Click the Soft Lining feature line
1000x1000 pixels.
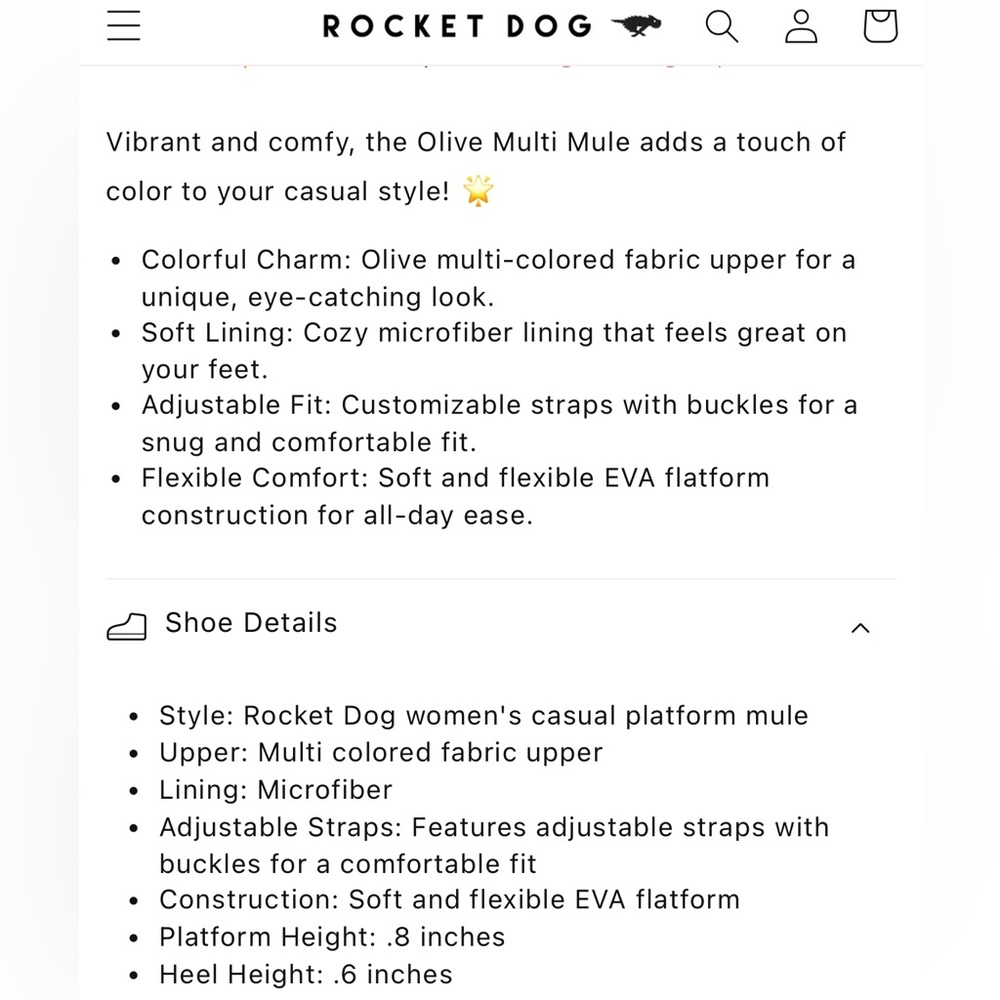[x=494, y=351]
